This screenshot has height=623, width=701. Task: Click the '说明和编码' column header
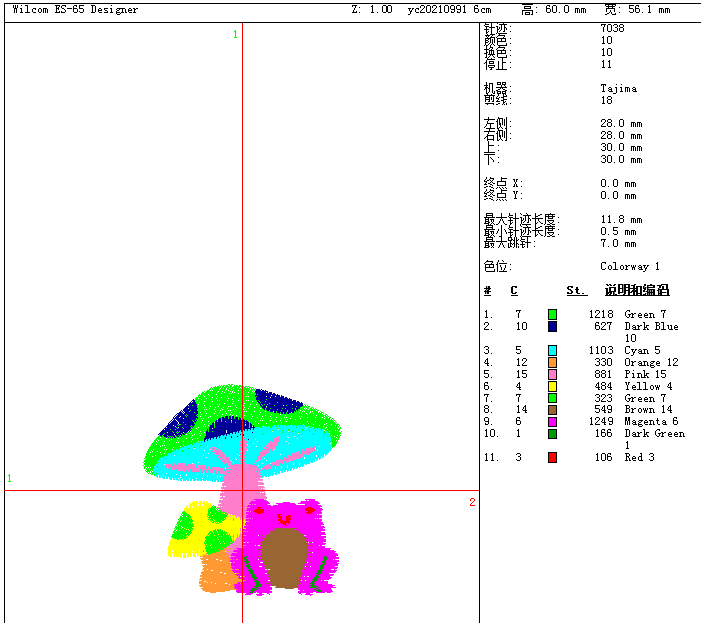coord(636,291)
